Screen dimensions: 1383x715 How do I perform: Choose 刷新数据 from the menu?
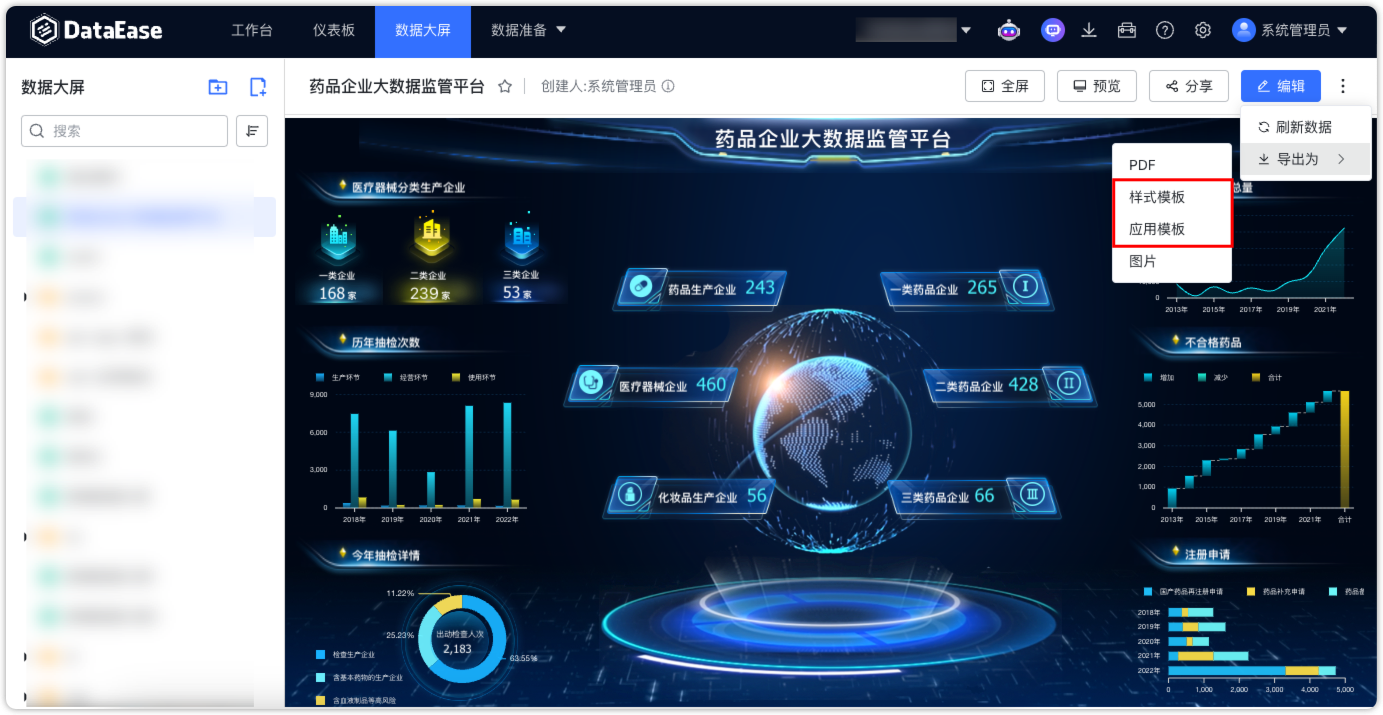(1306, 127)
